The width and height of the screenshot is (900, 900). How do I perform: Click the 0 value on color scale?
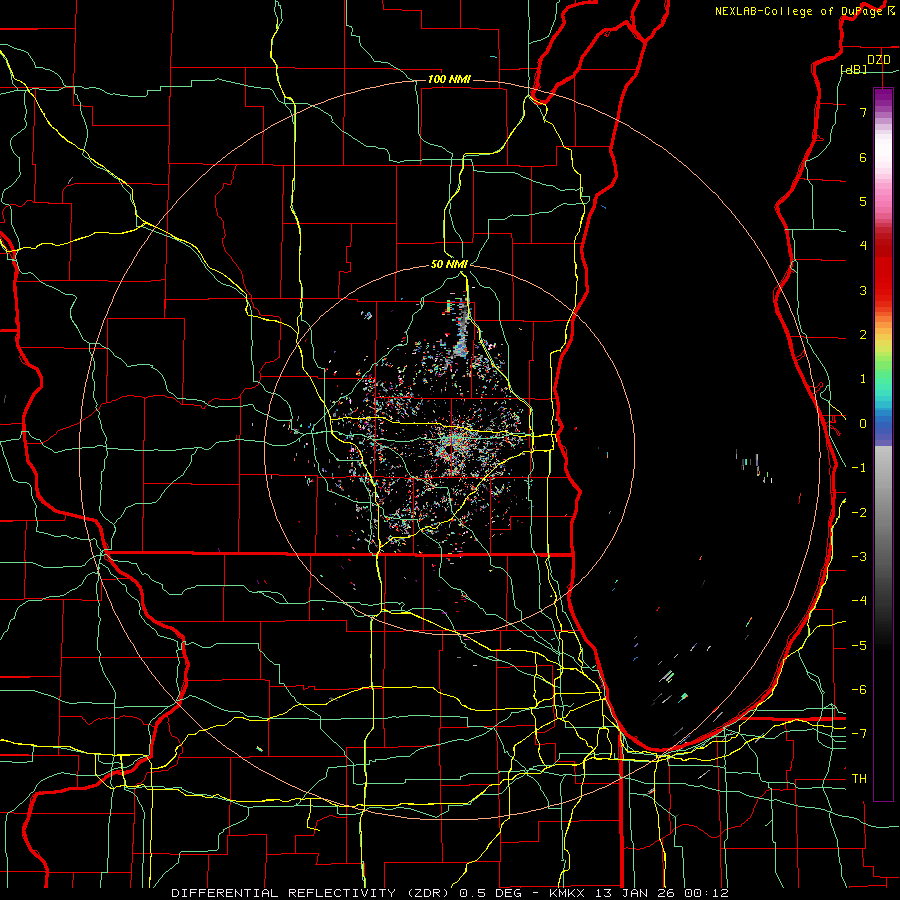tap(863, 424)
